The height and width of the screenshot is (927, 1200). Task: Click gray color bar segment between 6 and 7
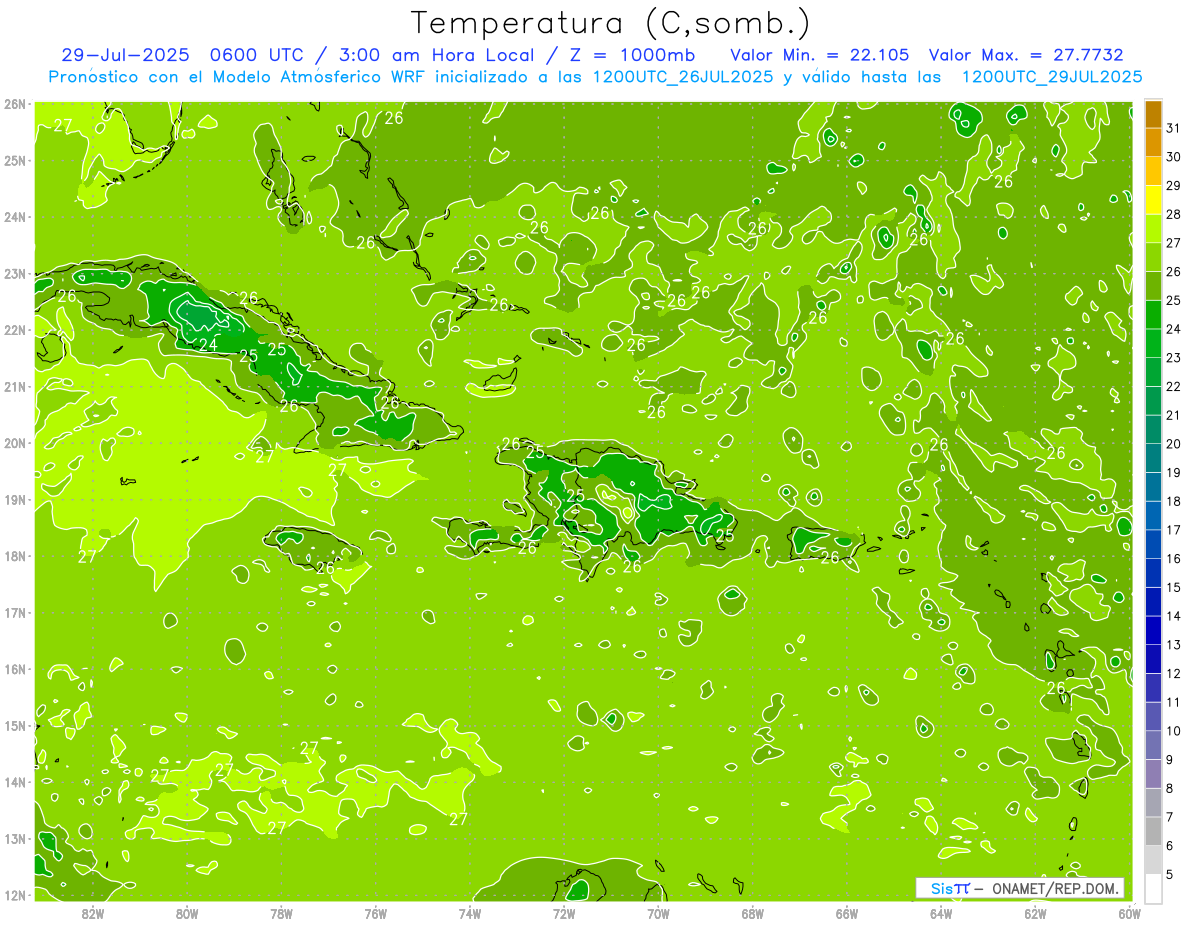(1153, 831)
